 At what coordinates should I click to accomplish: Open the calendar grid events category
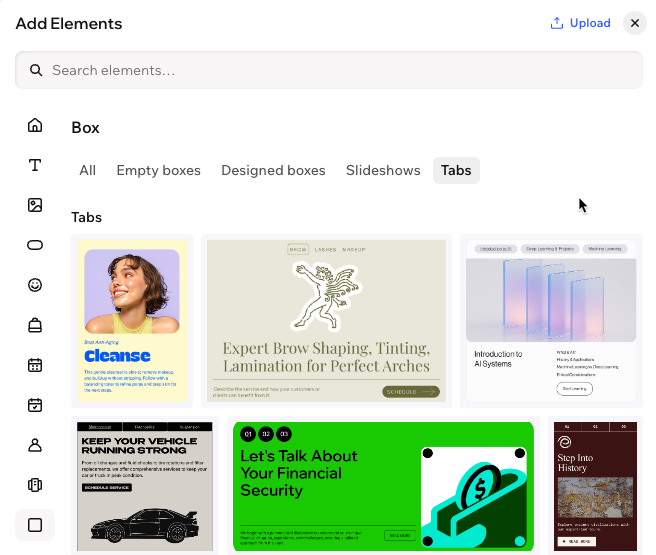(x=35, y=365)
